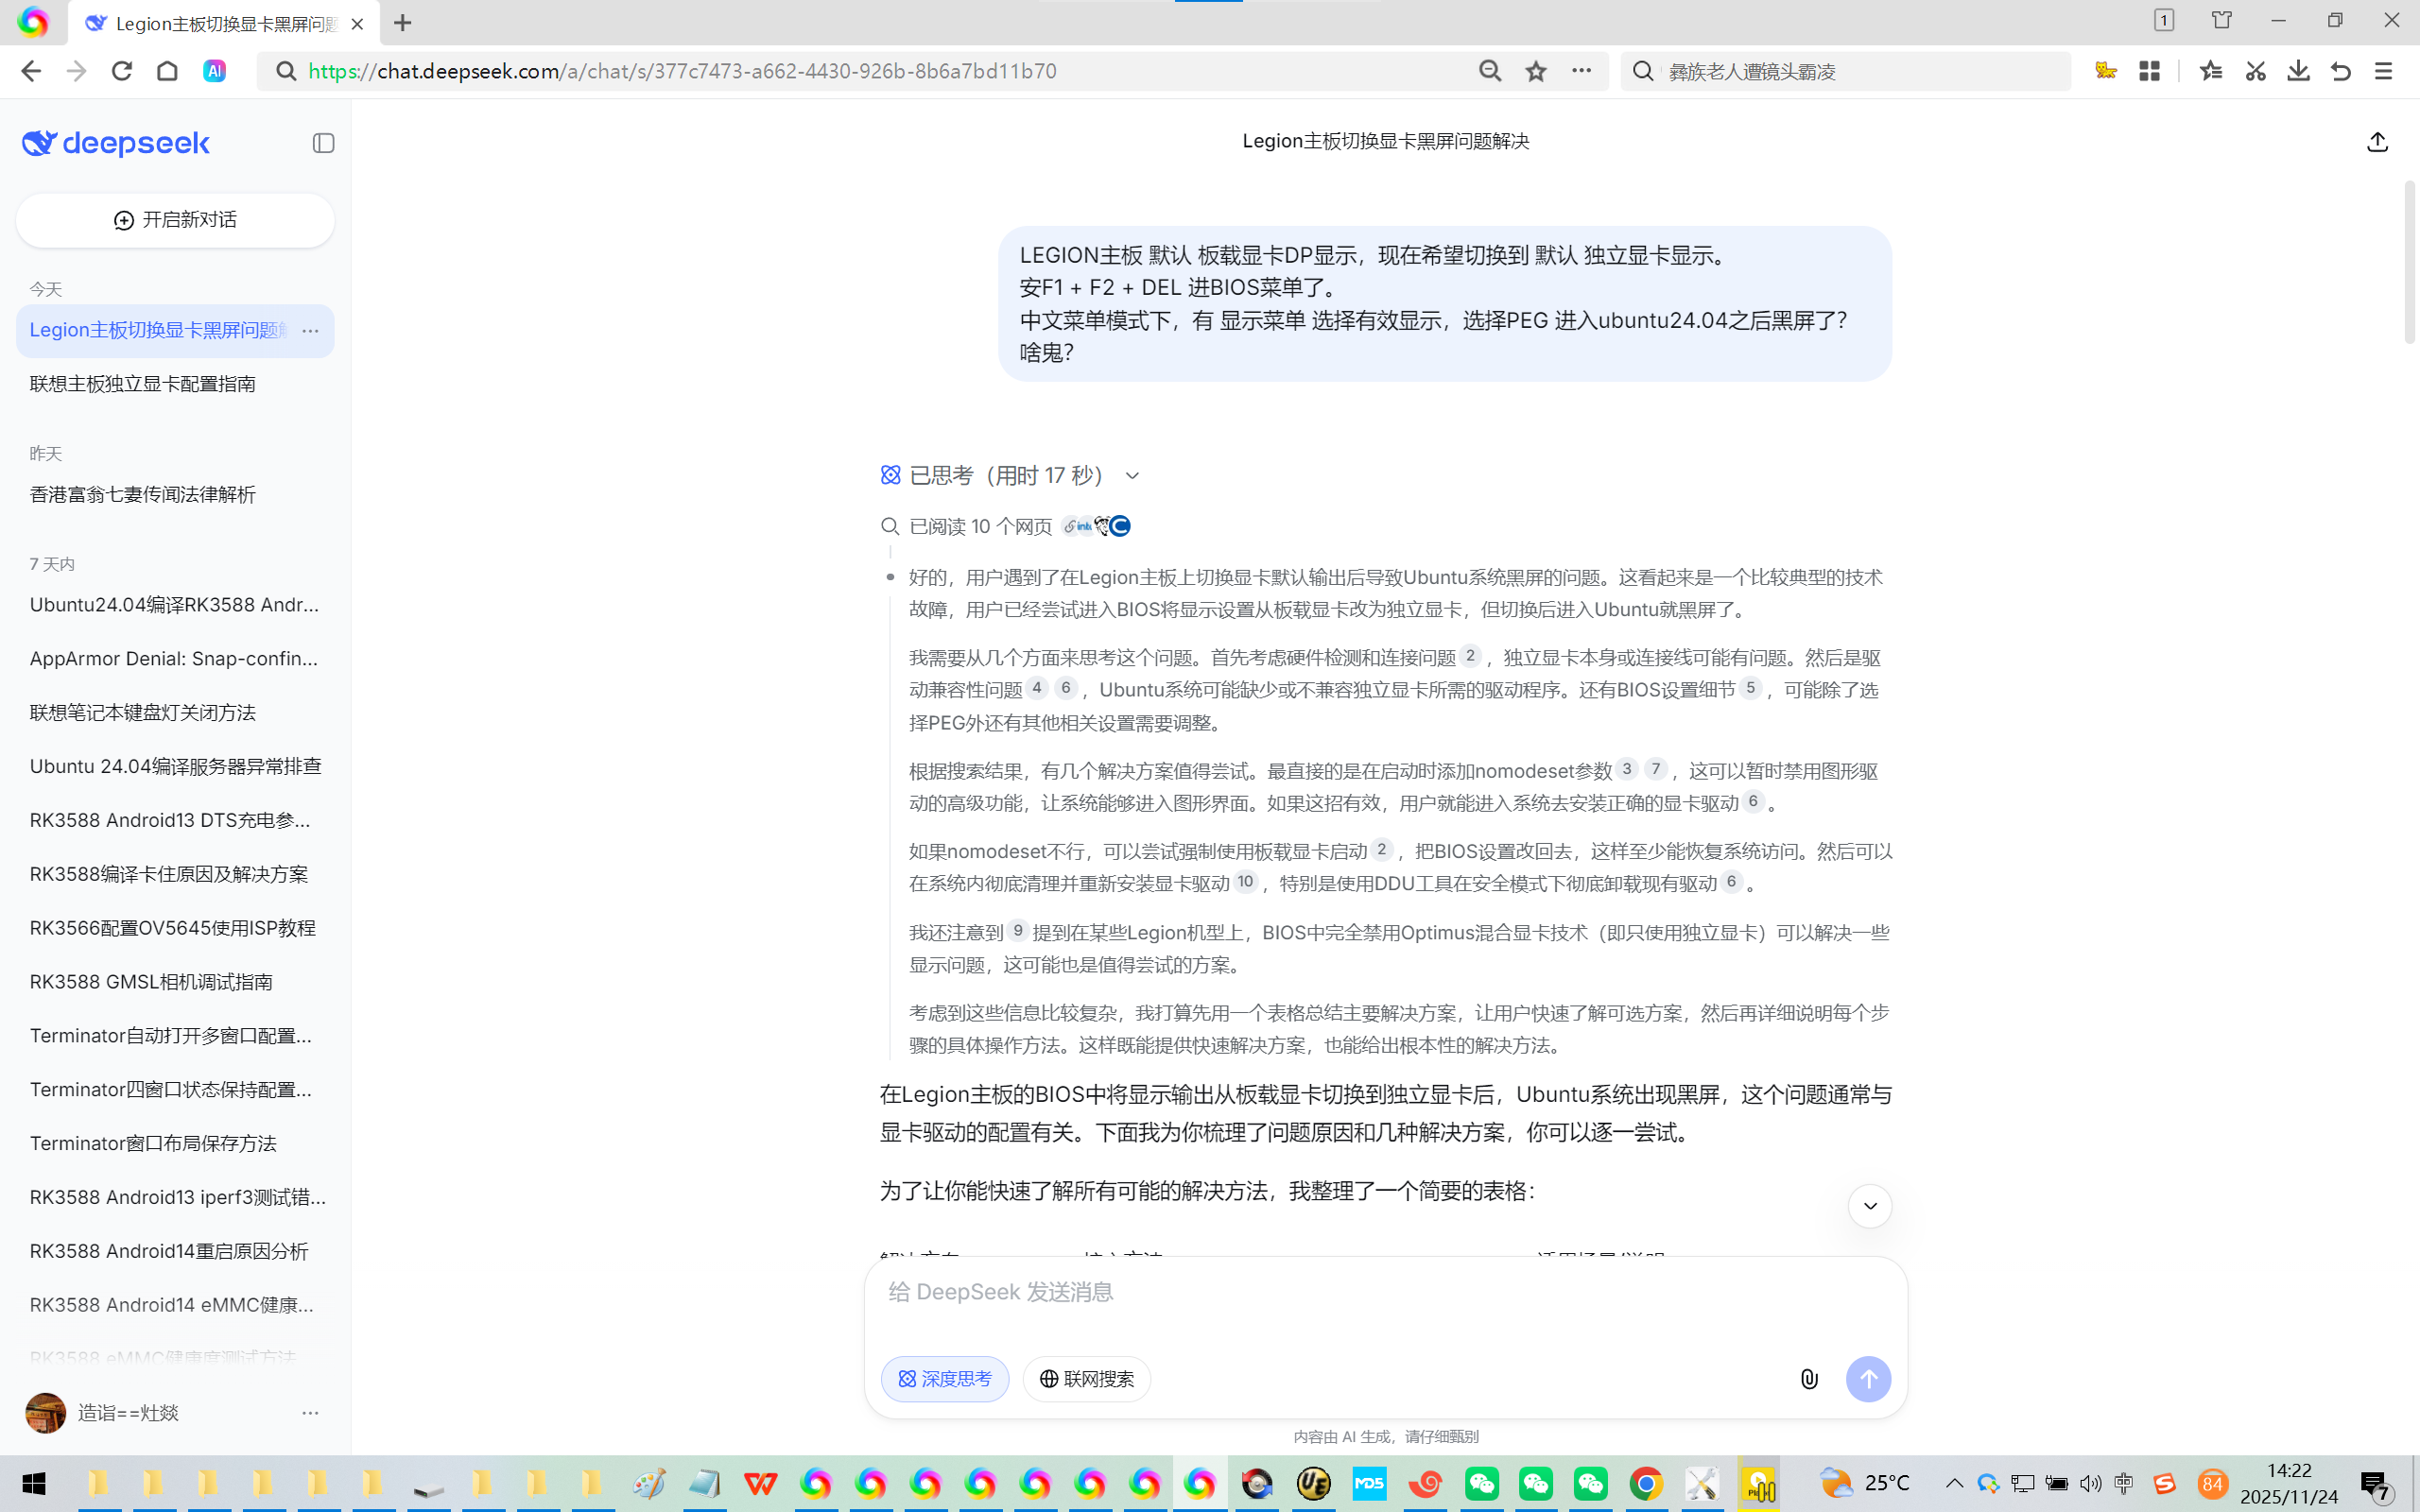Toggle 联网搜索 web search mode
Viewport: 2420px width, 1512px height.
(1086, 1379)
